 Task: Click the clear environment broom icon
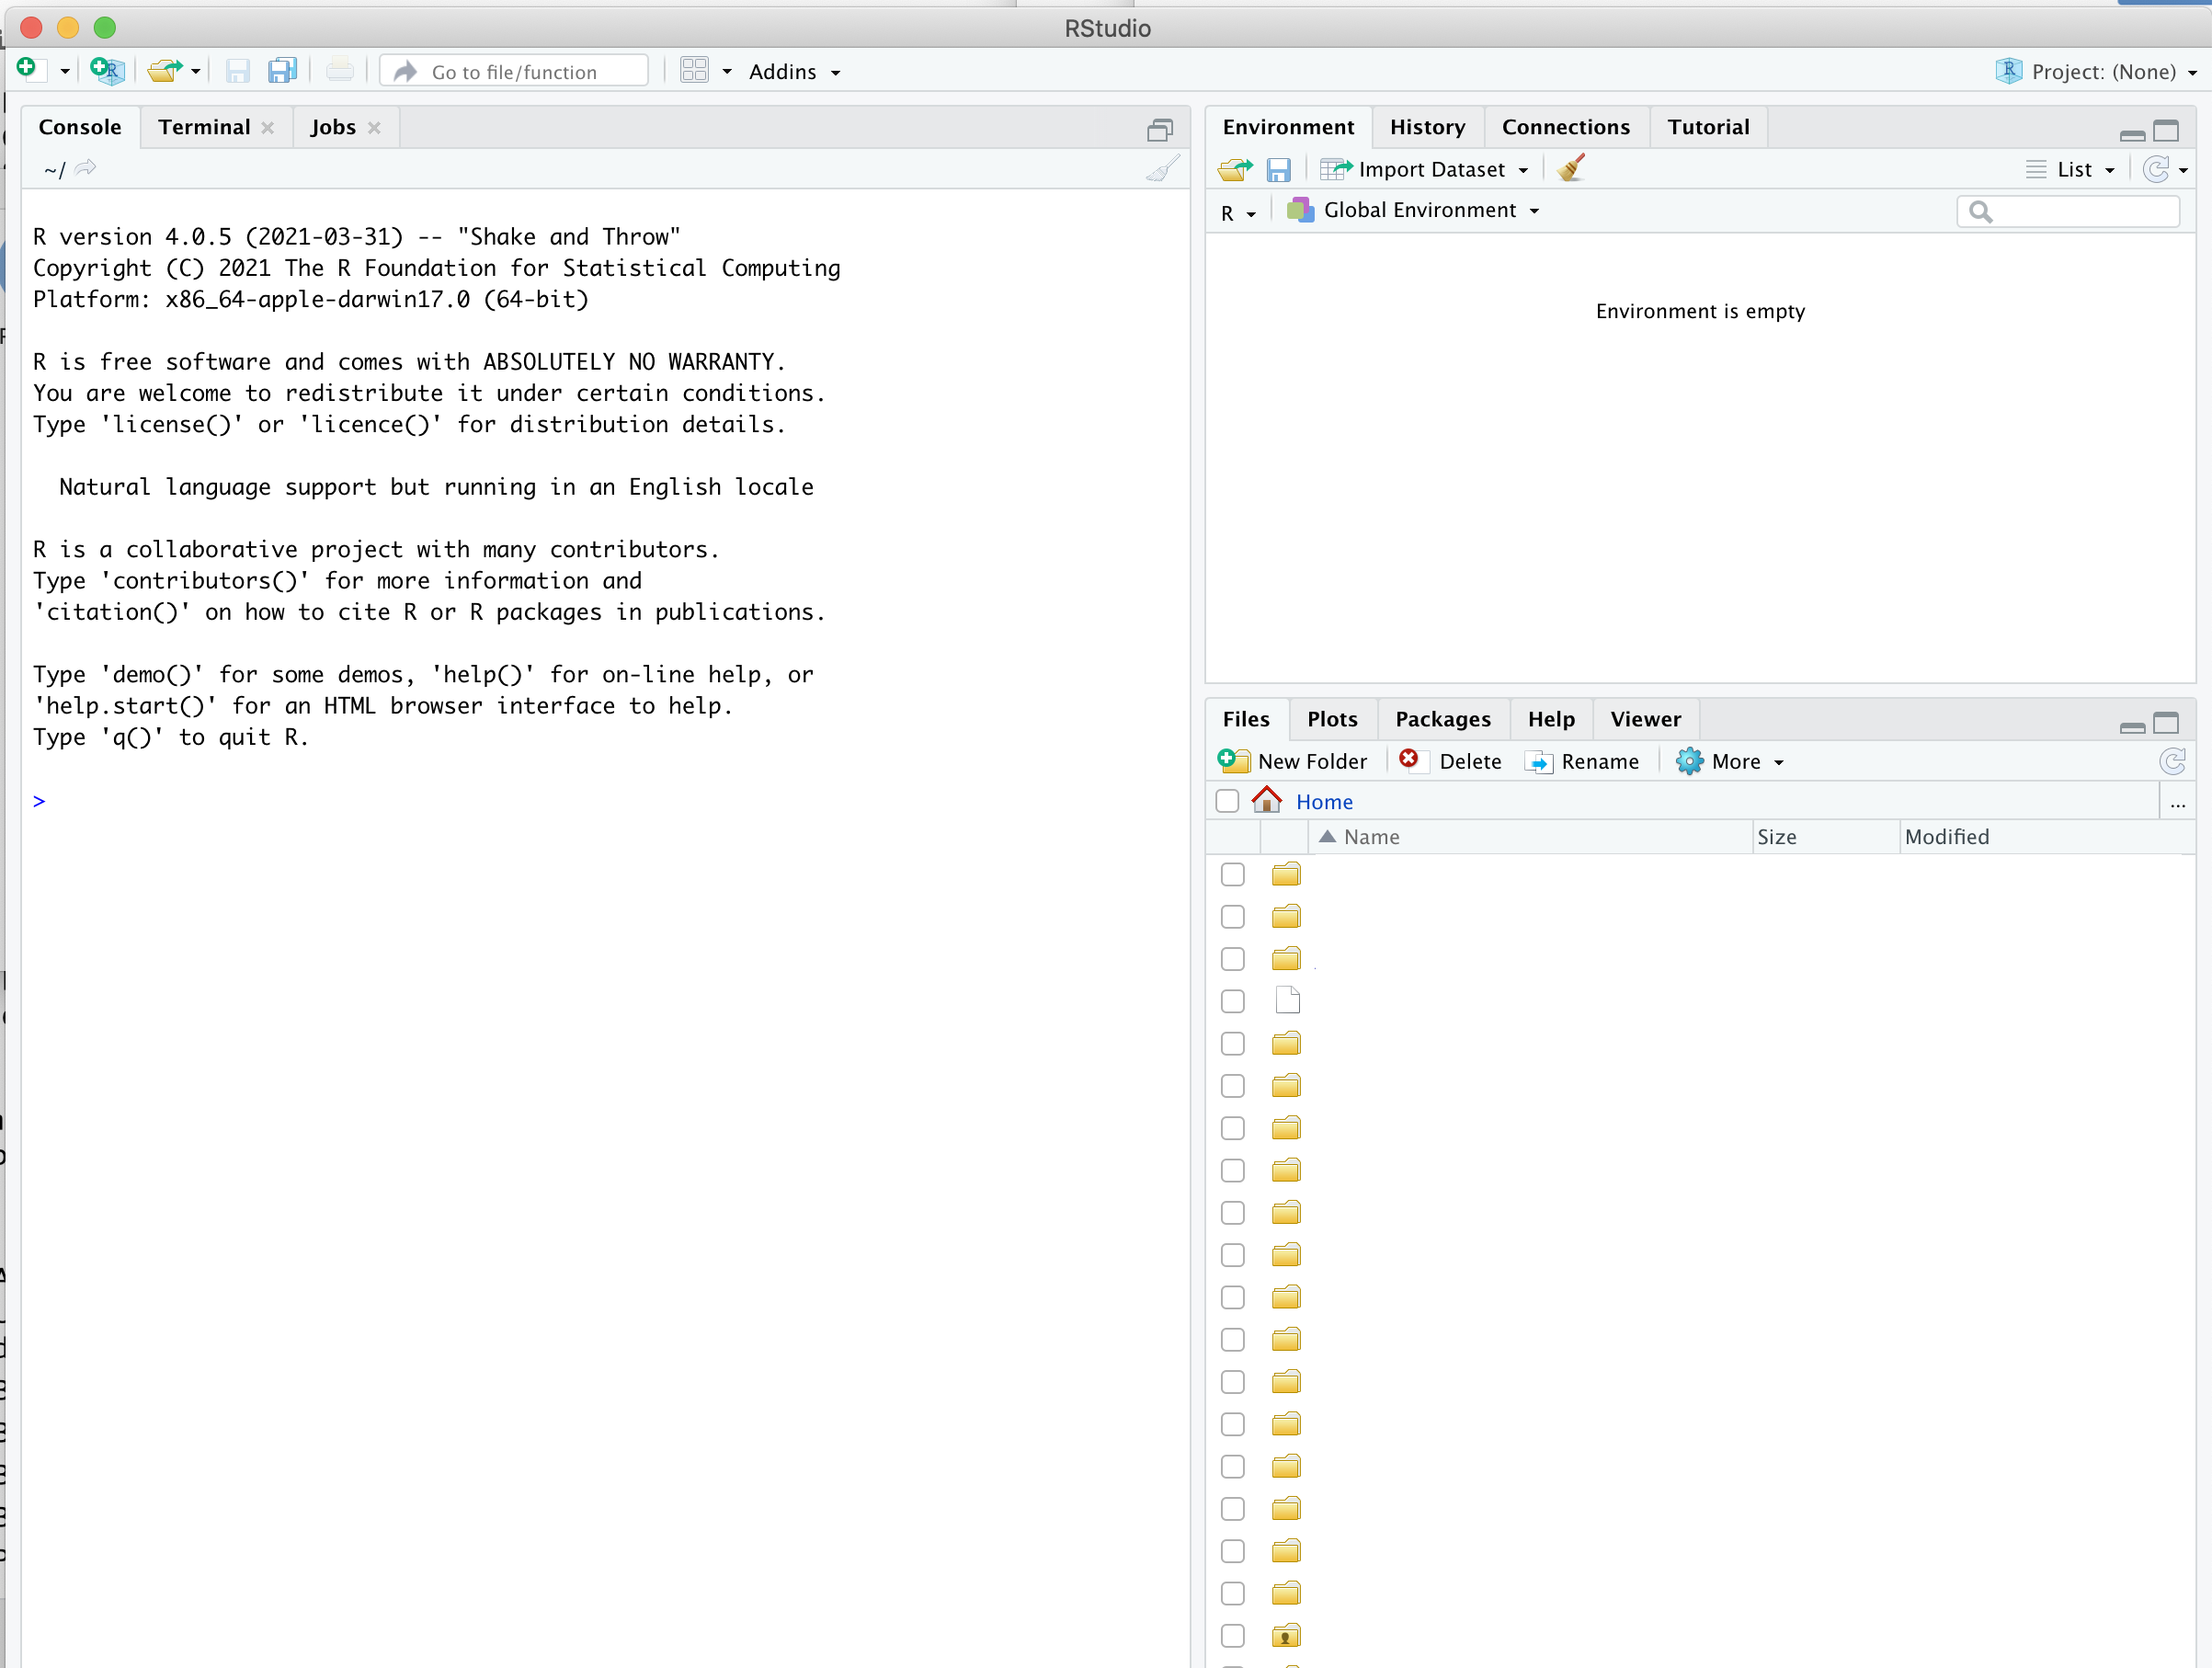point(1571,169)
